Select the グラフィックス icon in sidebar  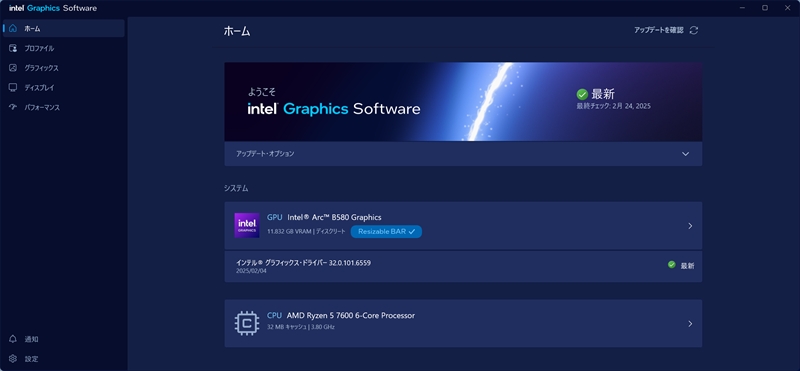(13, 68)
